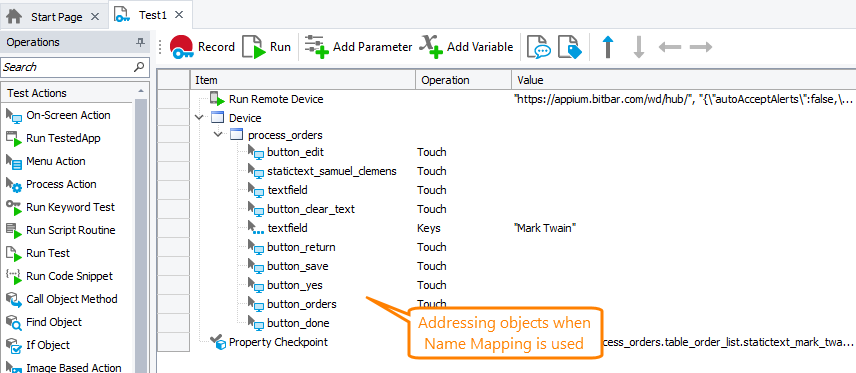
Task: Click the Operations search field
Action: point(74,67)
